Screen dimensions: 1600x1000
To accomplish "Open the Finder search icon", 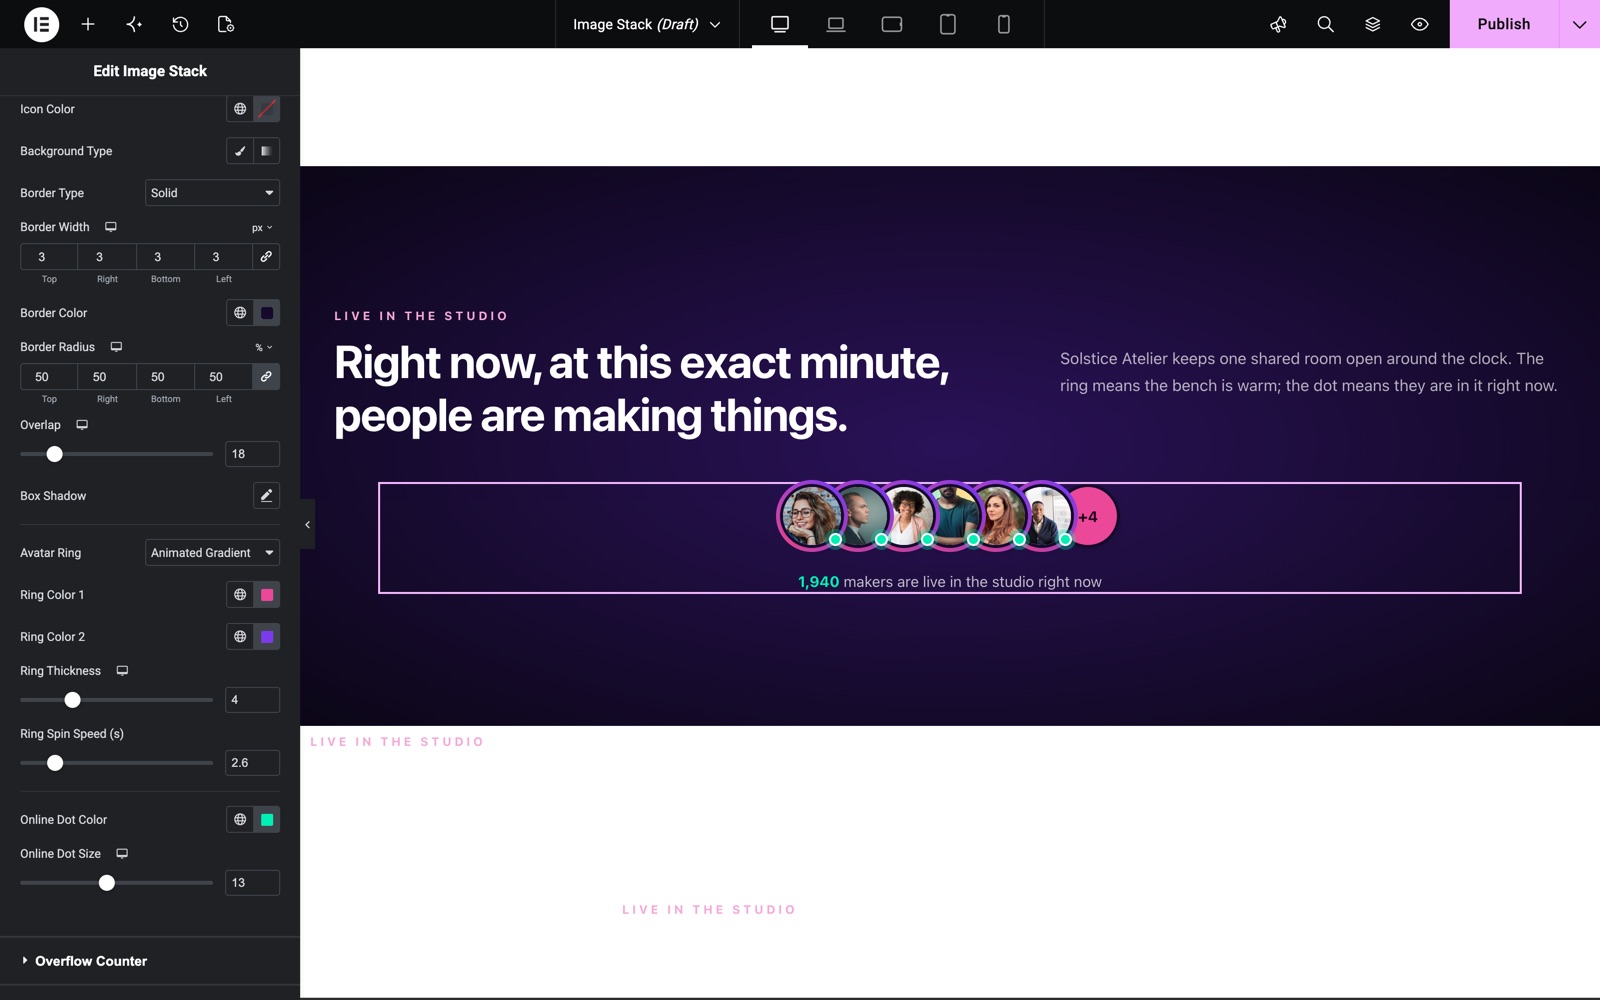I will pos(1325,24).
